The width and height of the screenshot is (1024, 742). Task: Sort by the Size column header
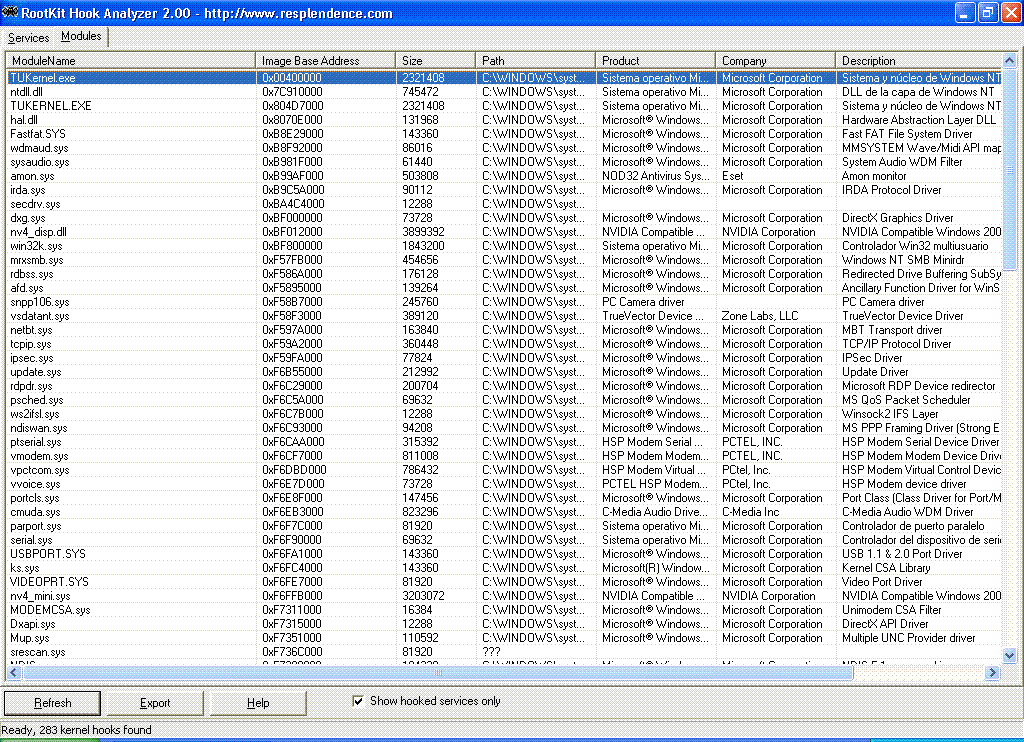(435, 61)
